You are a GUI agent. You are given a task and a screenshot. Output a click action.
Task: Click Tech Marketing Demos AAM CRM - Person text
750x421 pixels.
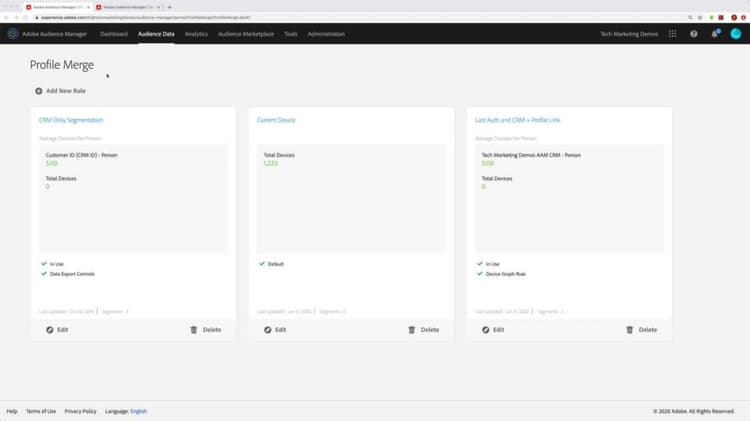click(531, 155)
